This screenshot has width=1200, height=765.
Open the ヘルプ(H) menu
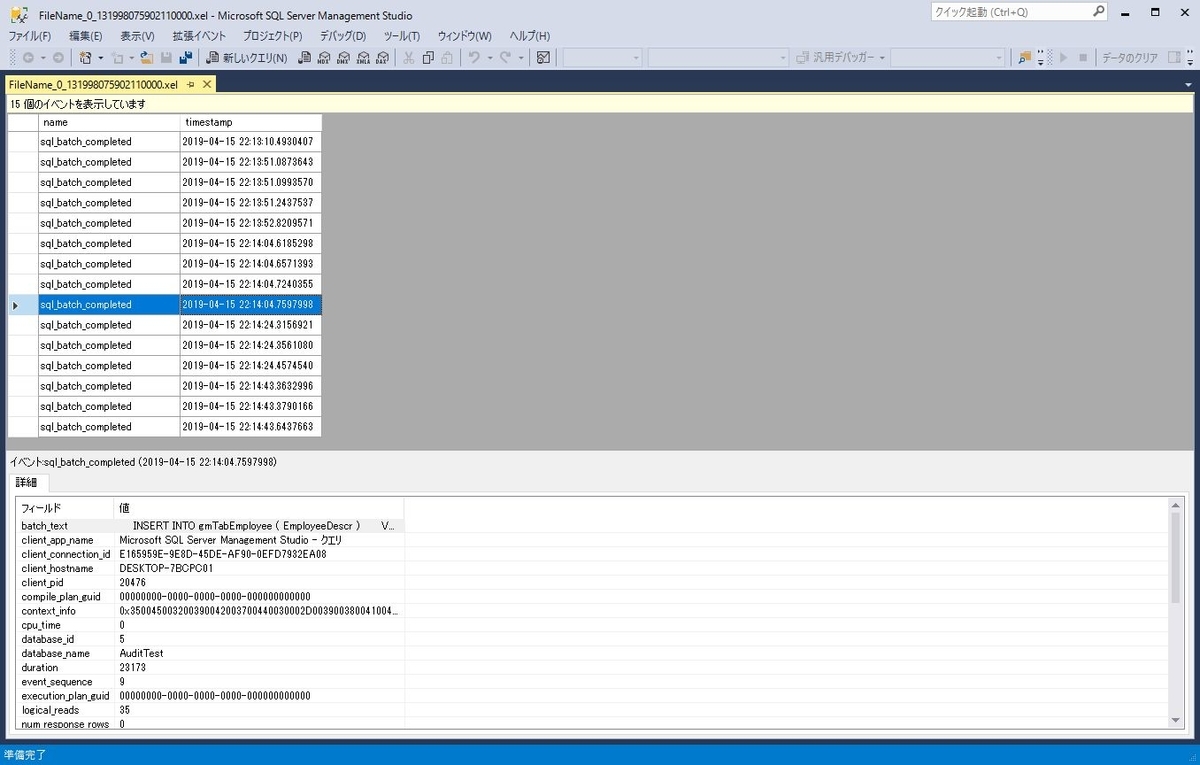530,36
